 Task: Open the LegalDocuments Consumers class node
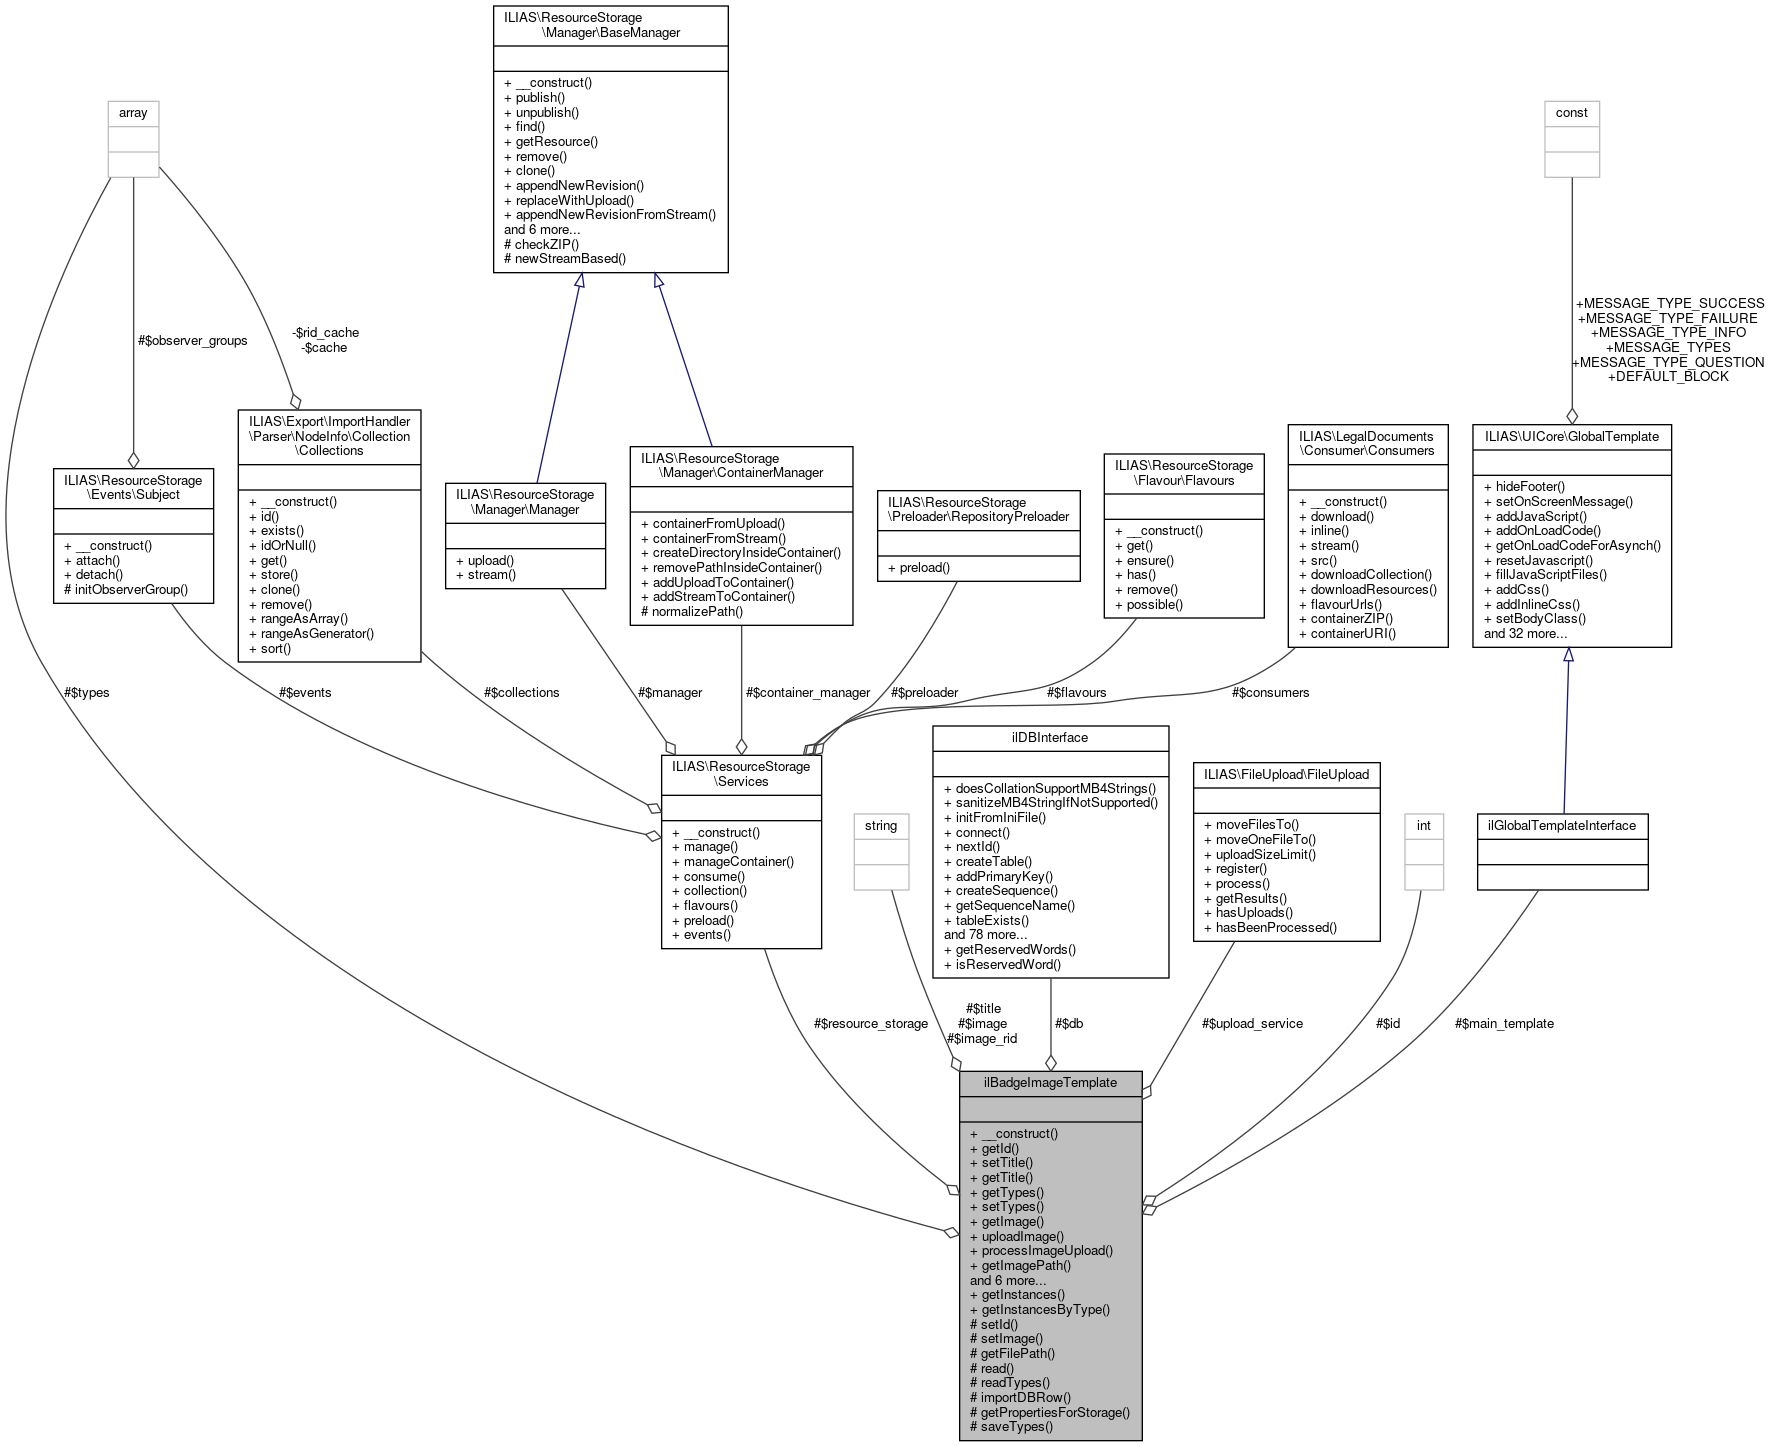coord(1367,536)
